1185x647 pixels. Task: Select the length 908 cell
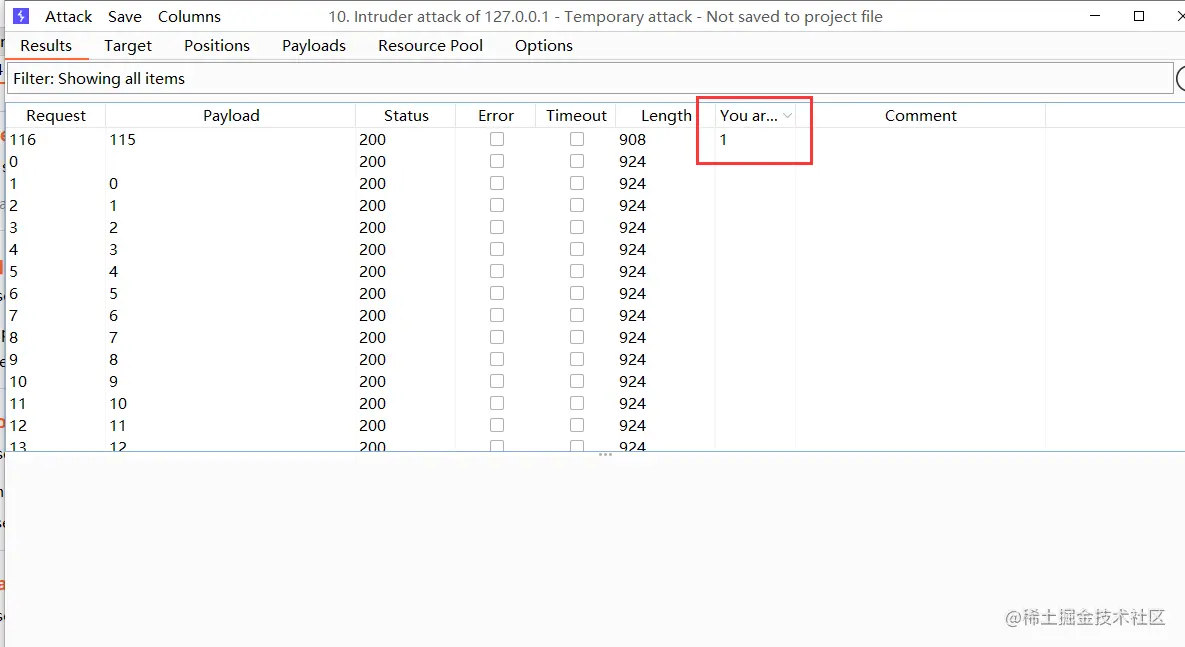633,140
